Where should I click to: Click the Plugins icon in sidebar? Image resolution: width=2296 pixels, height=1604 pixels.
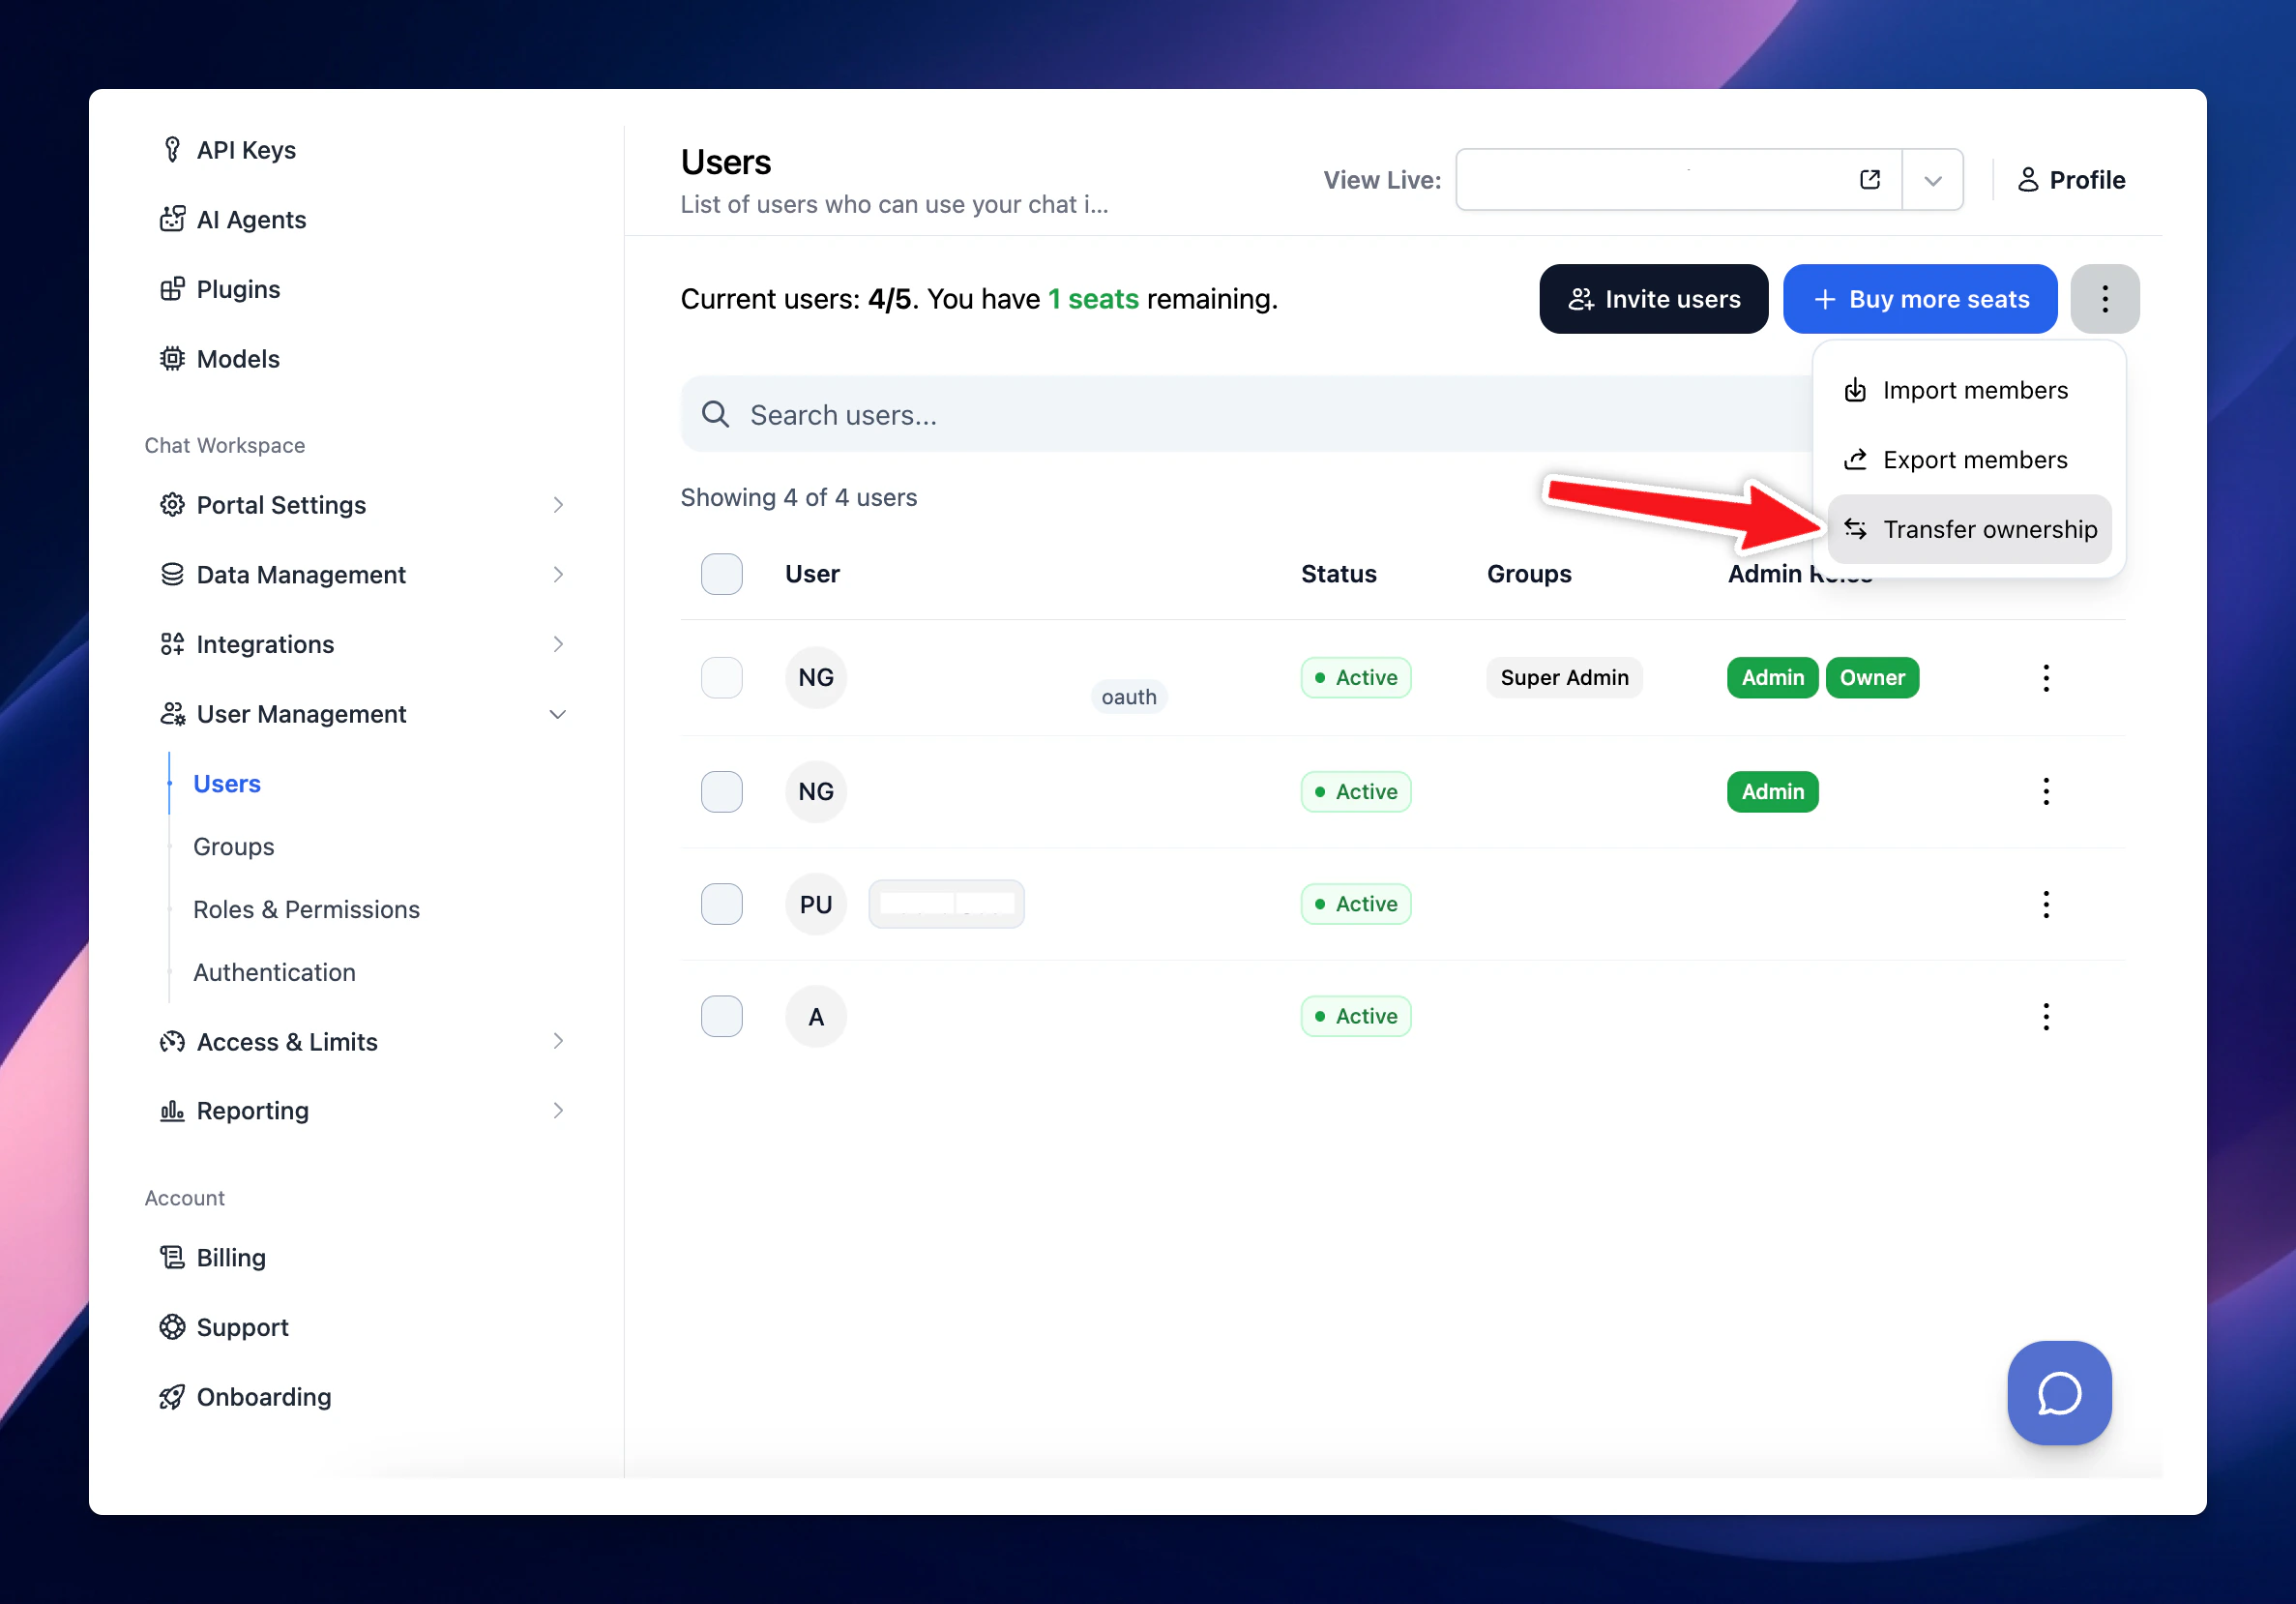pyautogui.click(x=172, y=289)
